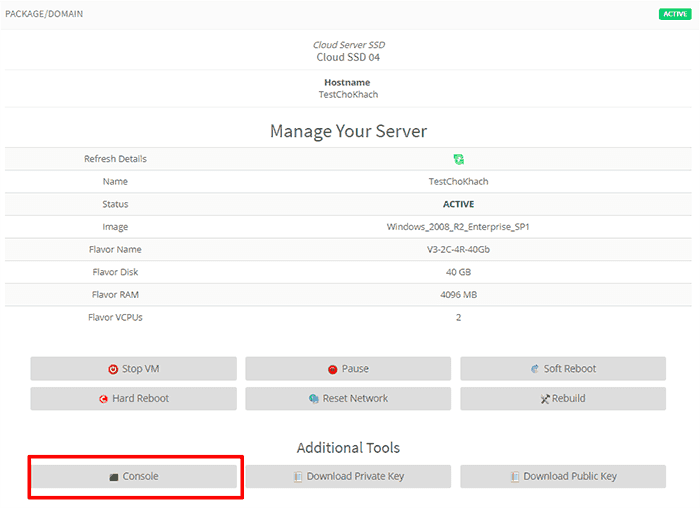
Task: Click the terminal icon on Console
Action: [x=114, y=477]
